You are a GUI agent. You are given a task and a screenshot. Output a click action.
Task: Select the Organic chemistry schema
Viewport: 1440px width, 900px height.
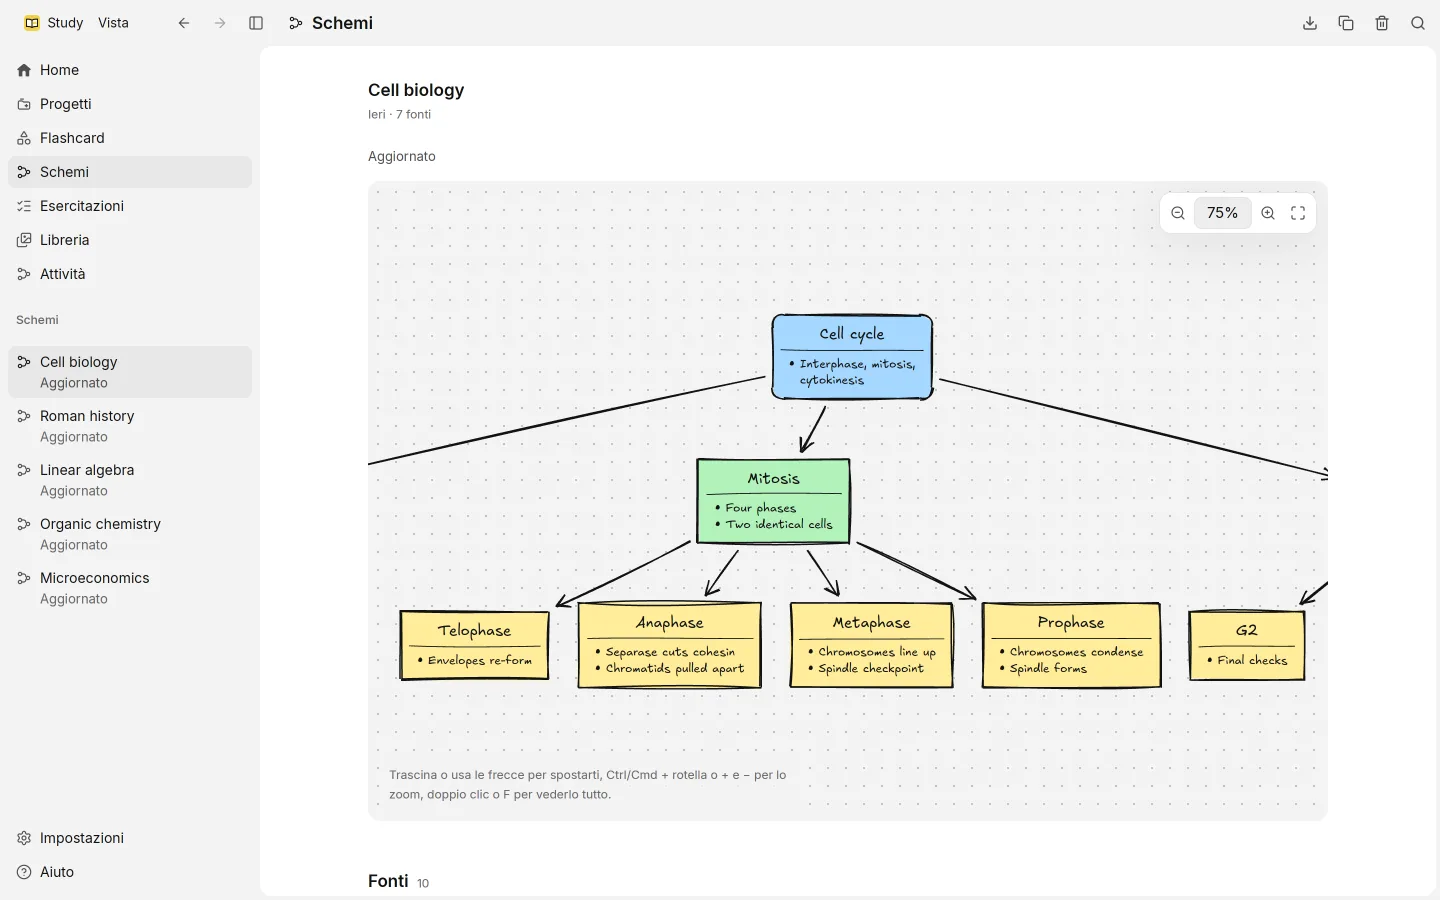pos(130,534)
